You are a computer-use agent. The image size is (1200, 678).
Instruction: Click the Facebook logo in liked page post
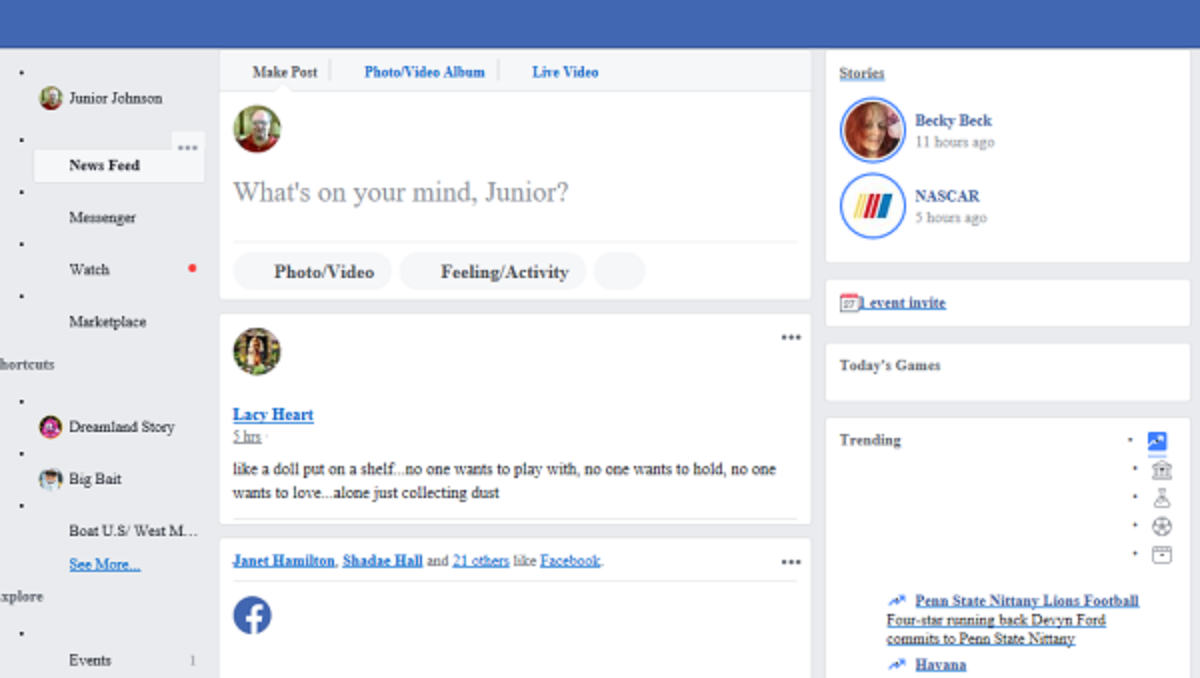[252, 615]
